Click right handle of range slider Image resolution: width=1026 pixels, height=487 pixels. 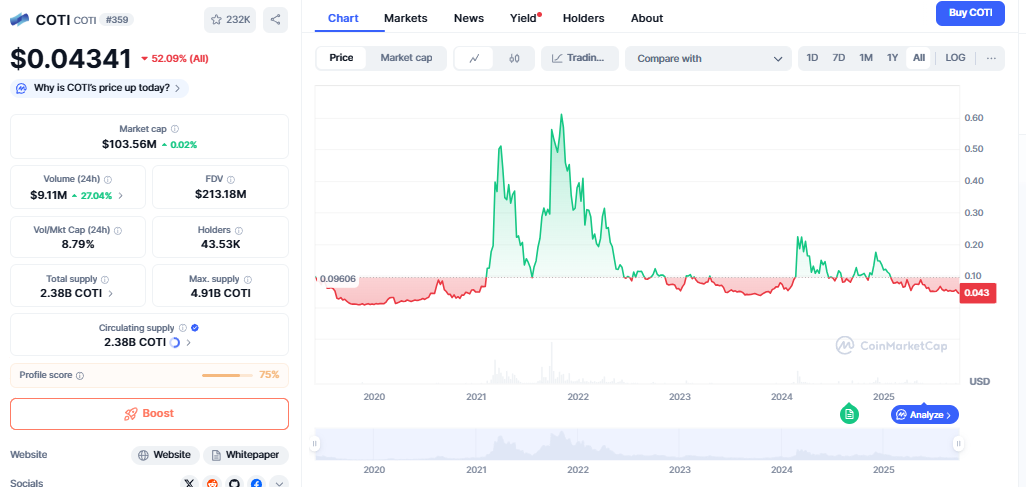959,444
